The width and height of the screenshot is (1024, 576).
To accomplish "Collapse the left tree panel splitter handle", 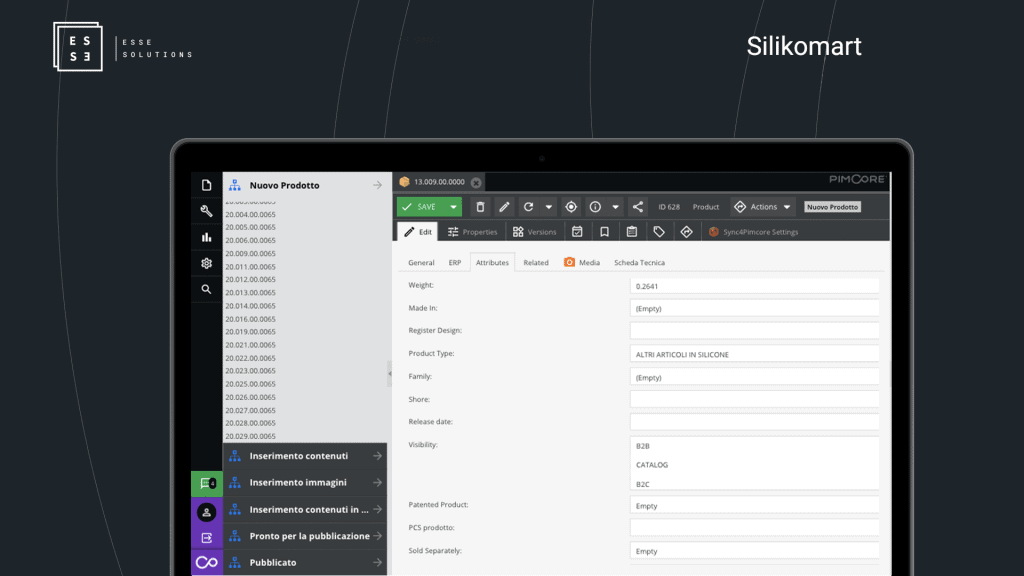I will pyautogui.click(x=390, y=374).
